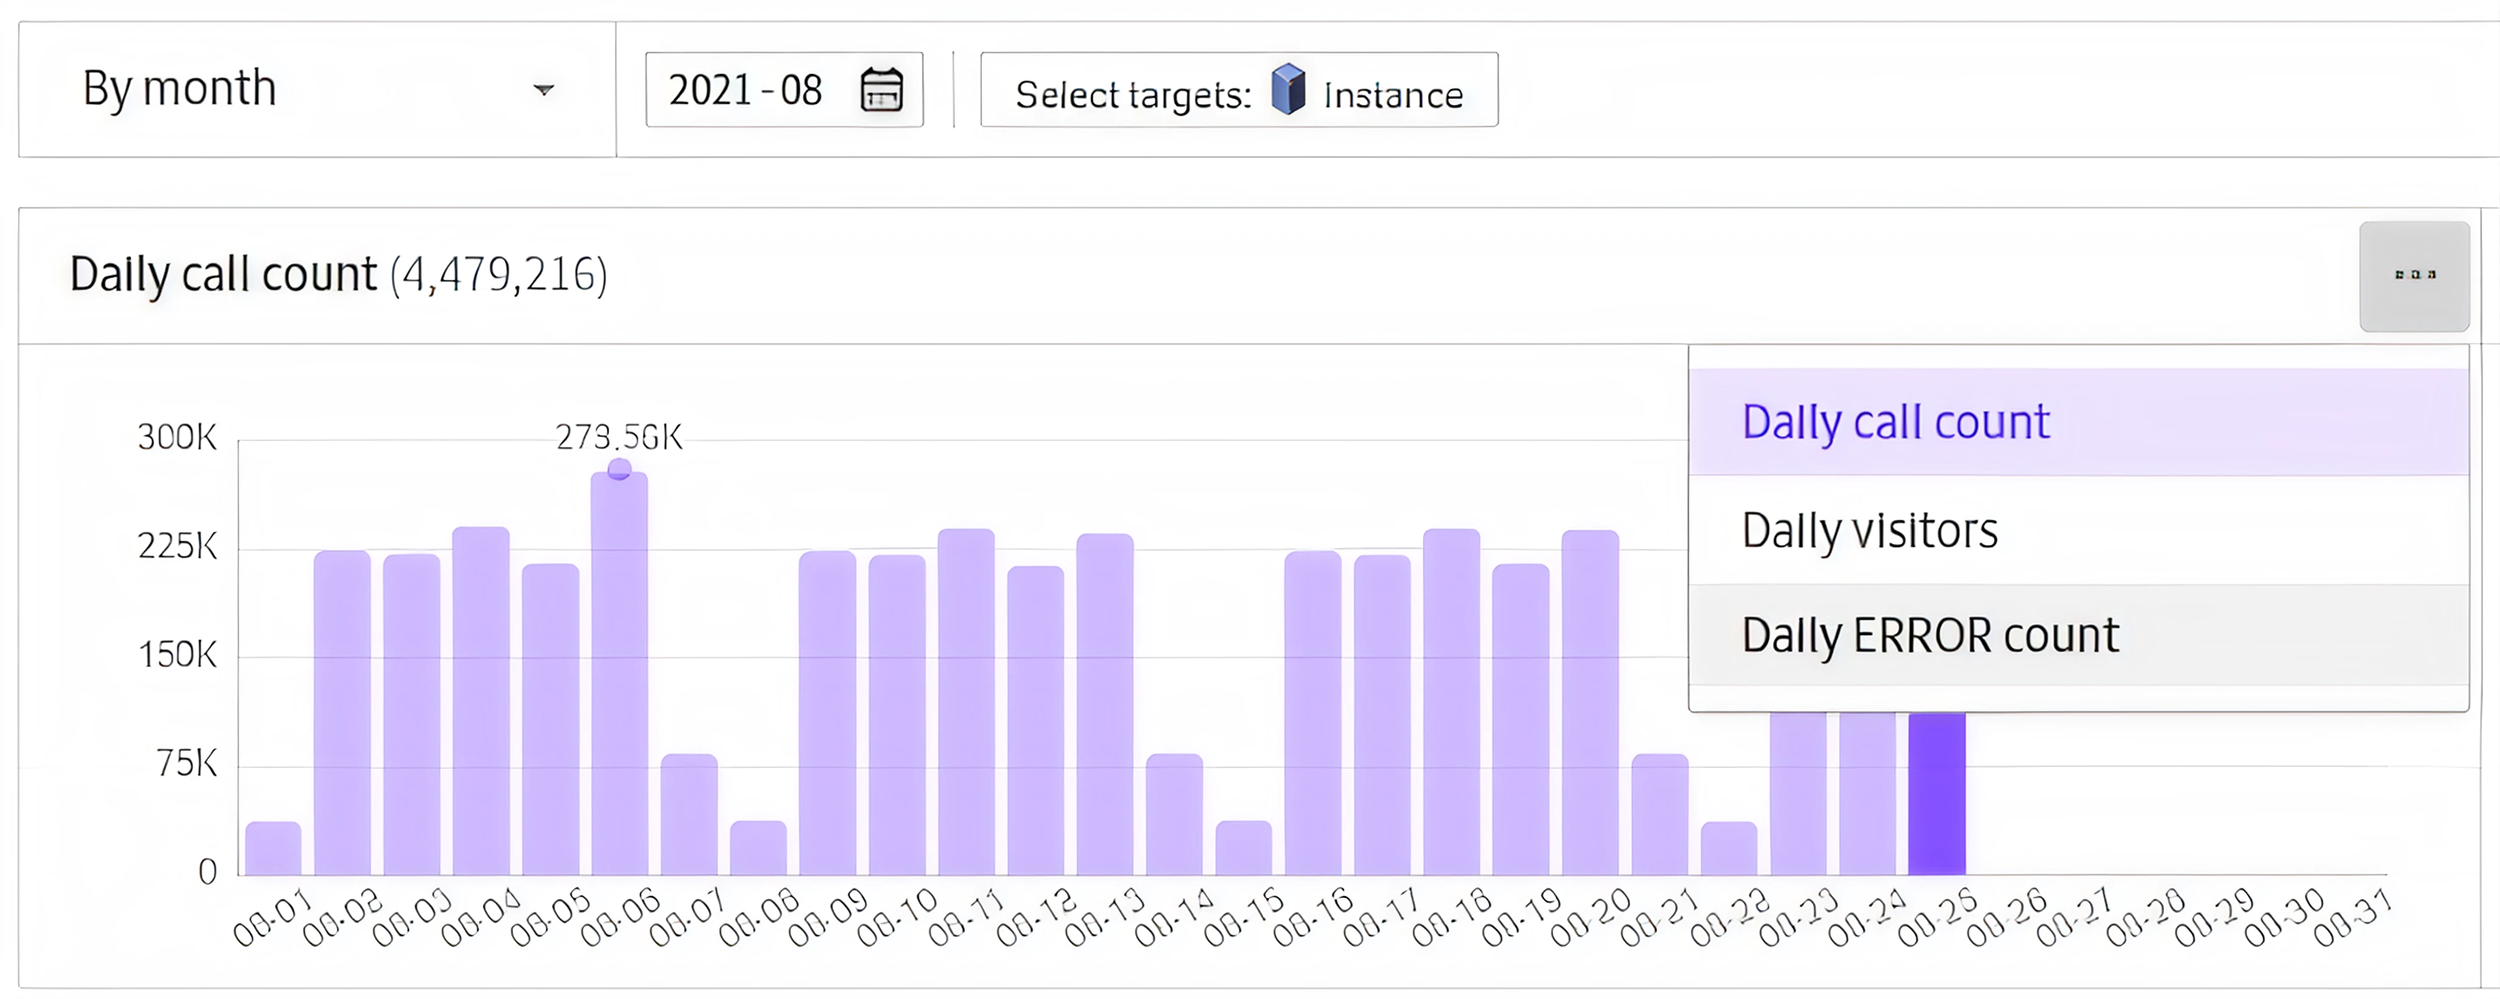
Task: Click the 08-14 bar in chart
Action: point(1174,814)
